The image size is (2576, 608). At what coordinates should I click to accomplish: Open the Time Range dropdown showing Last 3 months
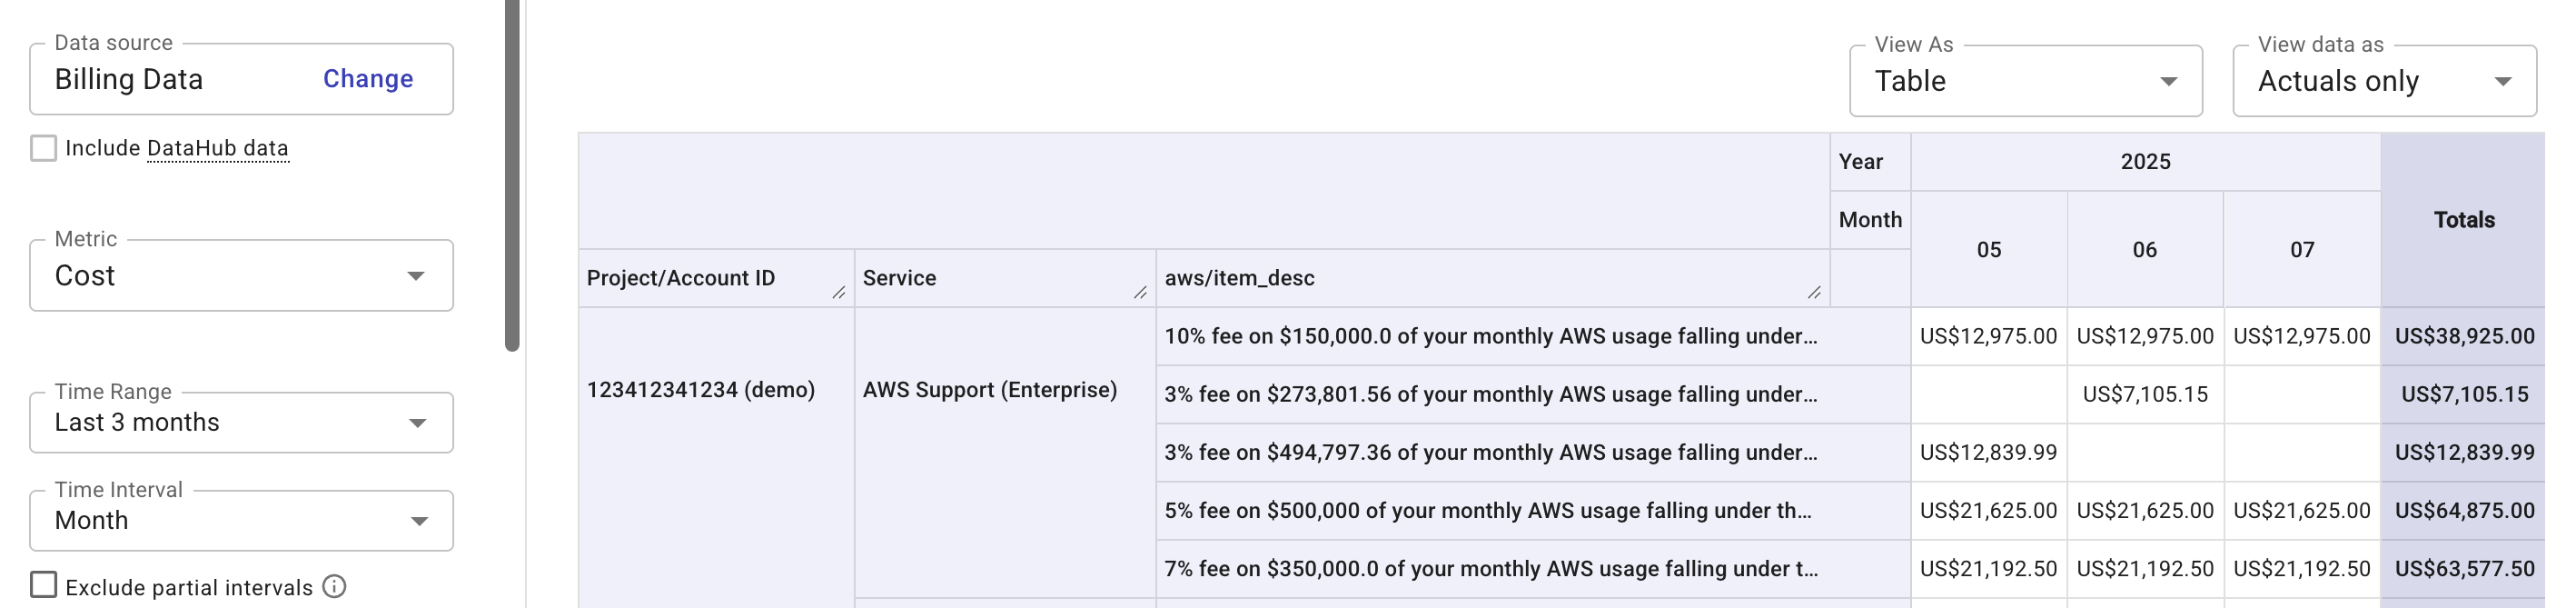pos(419,422)
